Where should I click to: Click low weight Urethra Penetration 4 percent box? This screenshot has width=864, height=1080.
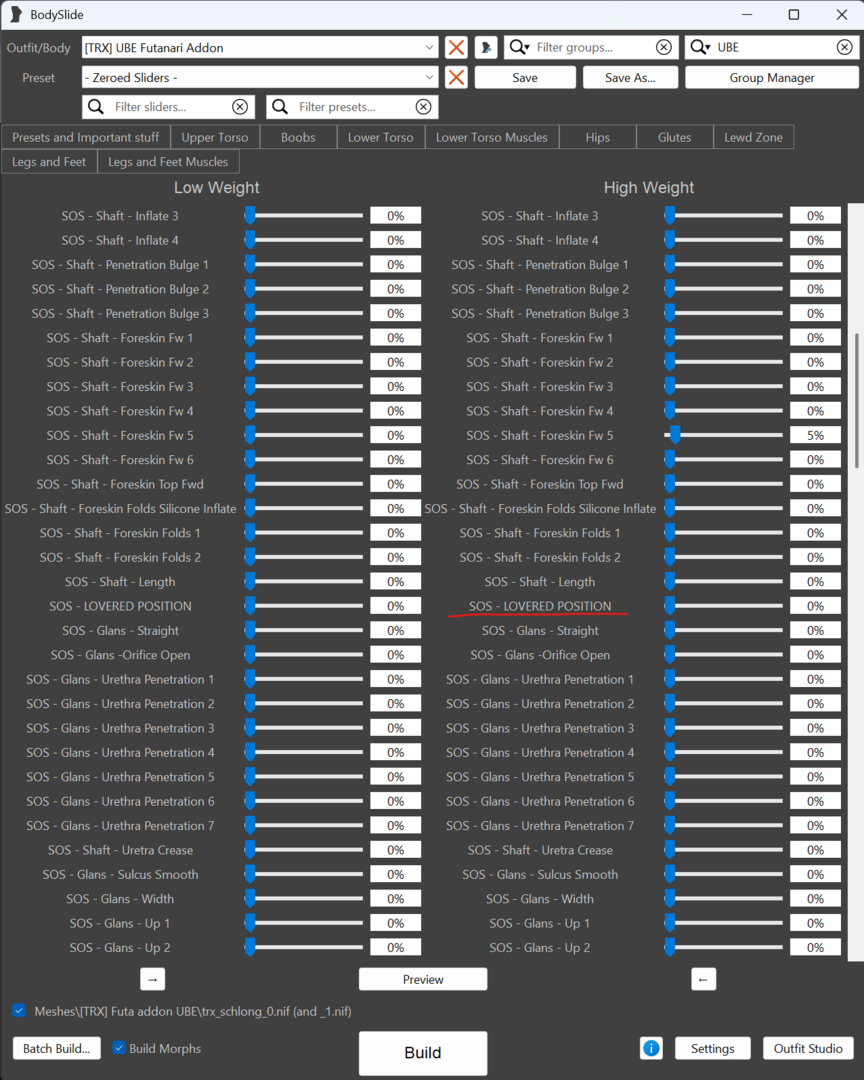(395, 752)
